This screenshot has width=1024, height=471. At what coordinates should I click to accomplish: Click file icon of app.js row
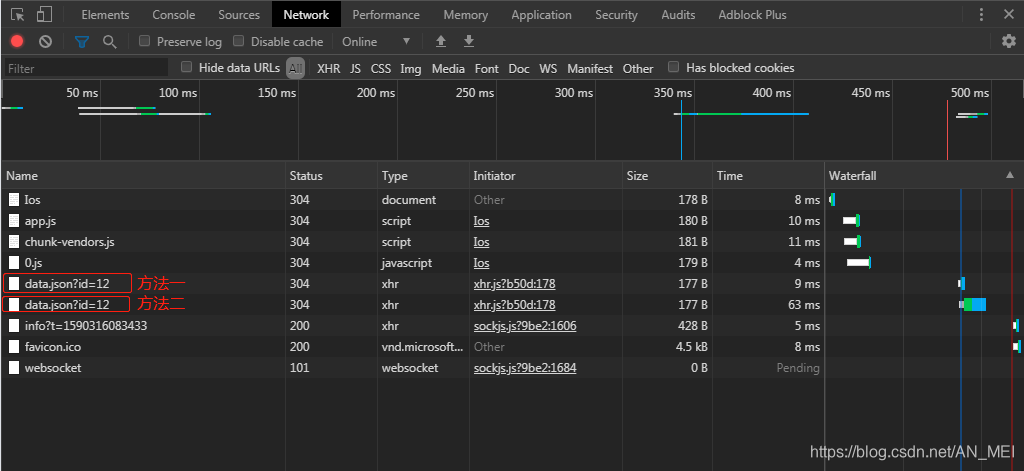click(x=14, y=221)
